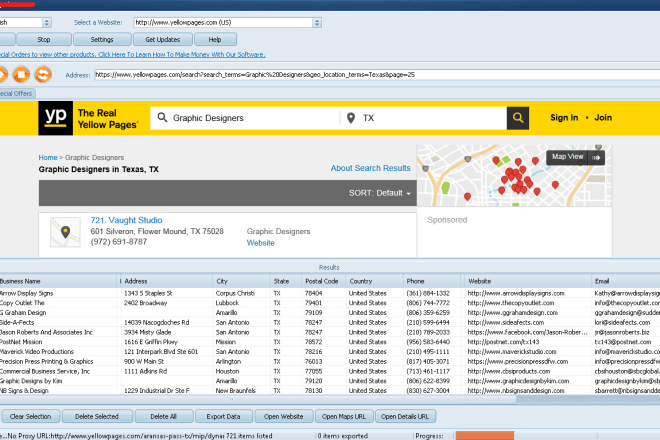Sort by Website column header

528,281
